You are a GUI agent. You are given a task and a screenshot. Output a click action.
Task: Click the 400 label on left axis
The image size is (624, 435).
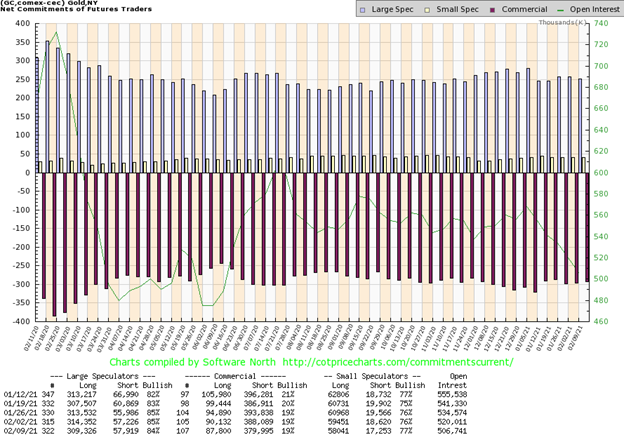pyautogui.click(x=23, y=24)
